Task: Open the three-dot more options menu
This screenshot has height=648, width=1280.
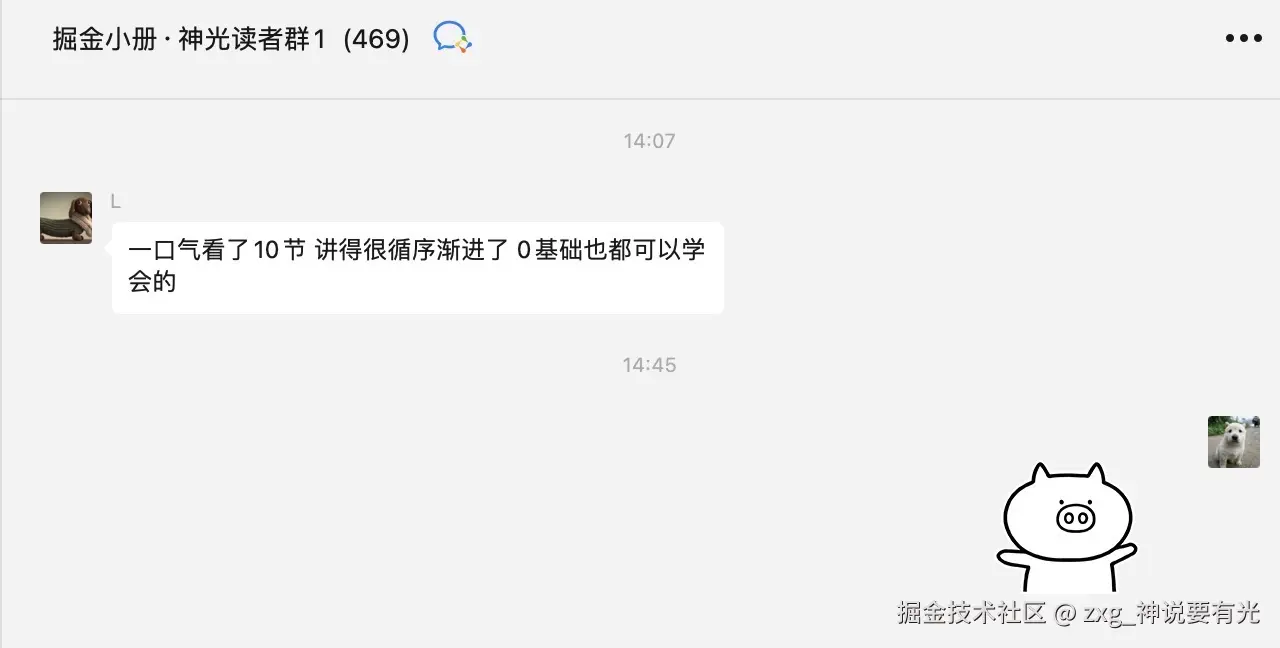Action: coord(1243,39)
